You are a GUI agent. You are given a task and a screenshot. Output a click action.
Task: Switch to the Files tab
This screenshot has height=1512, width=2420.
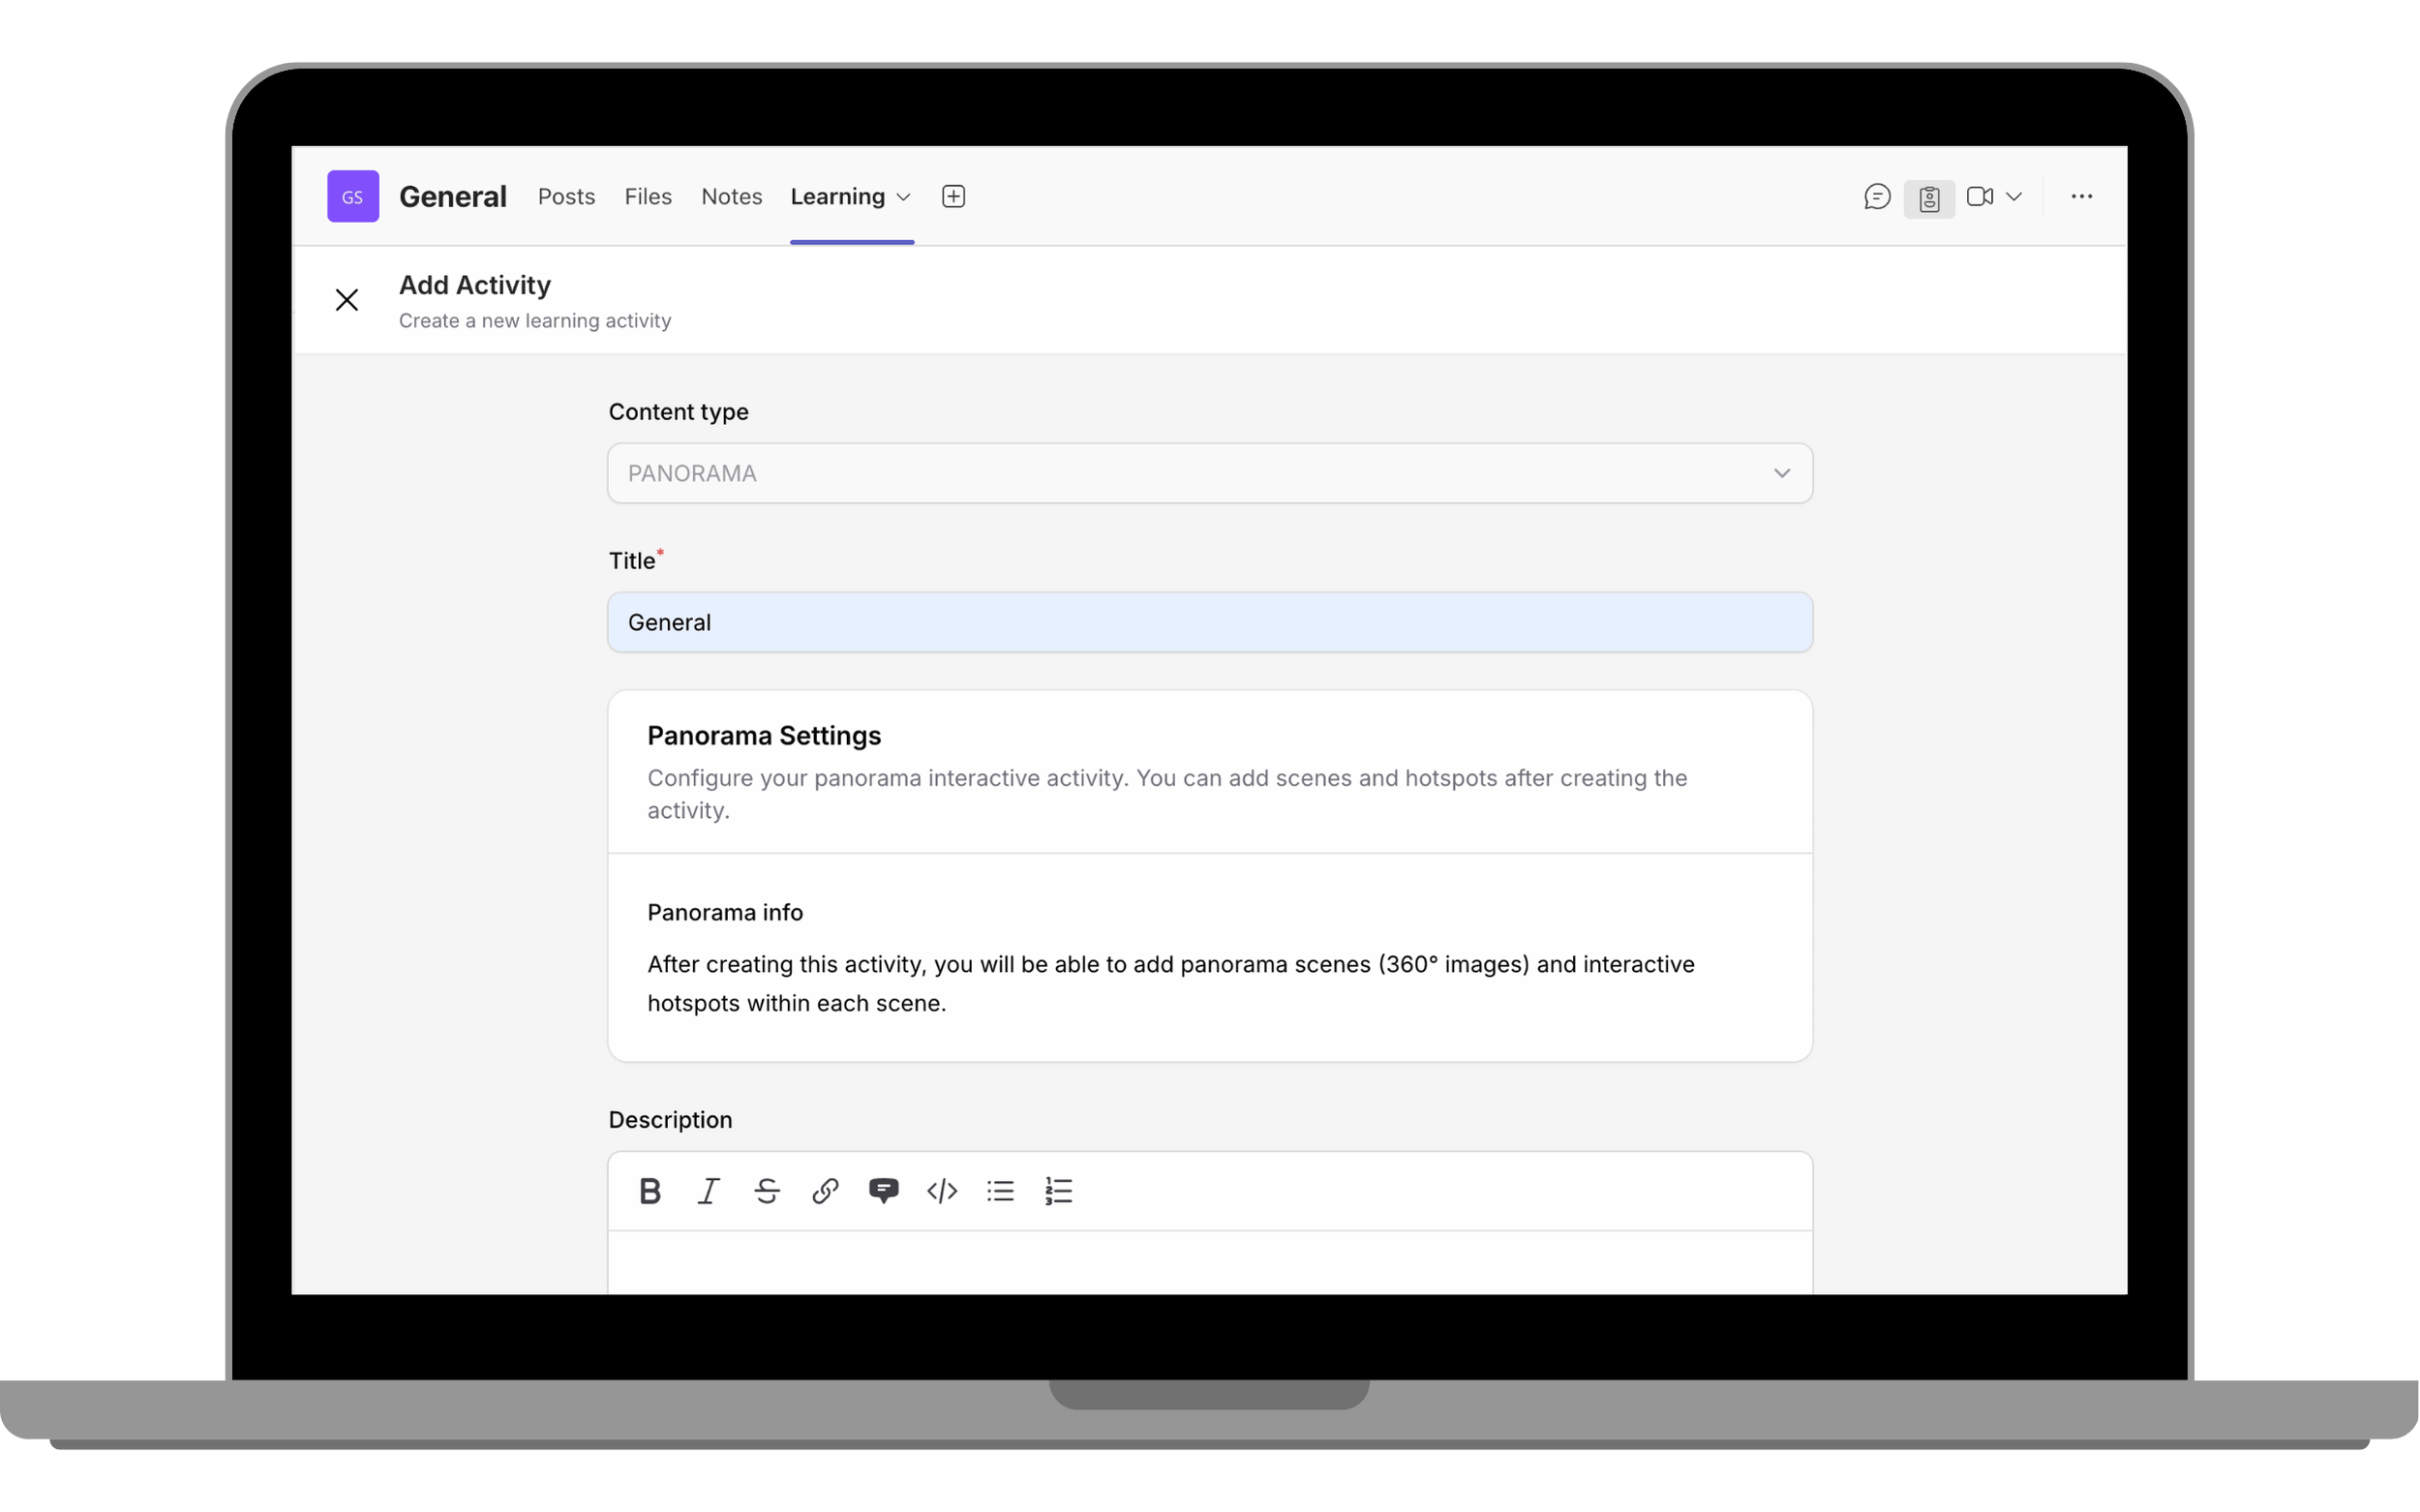point(647,196)
